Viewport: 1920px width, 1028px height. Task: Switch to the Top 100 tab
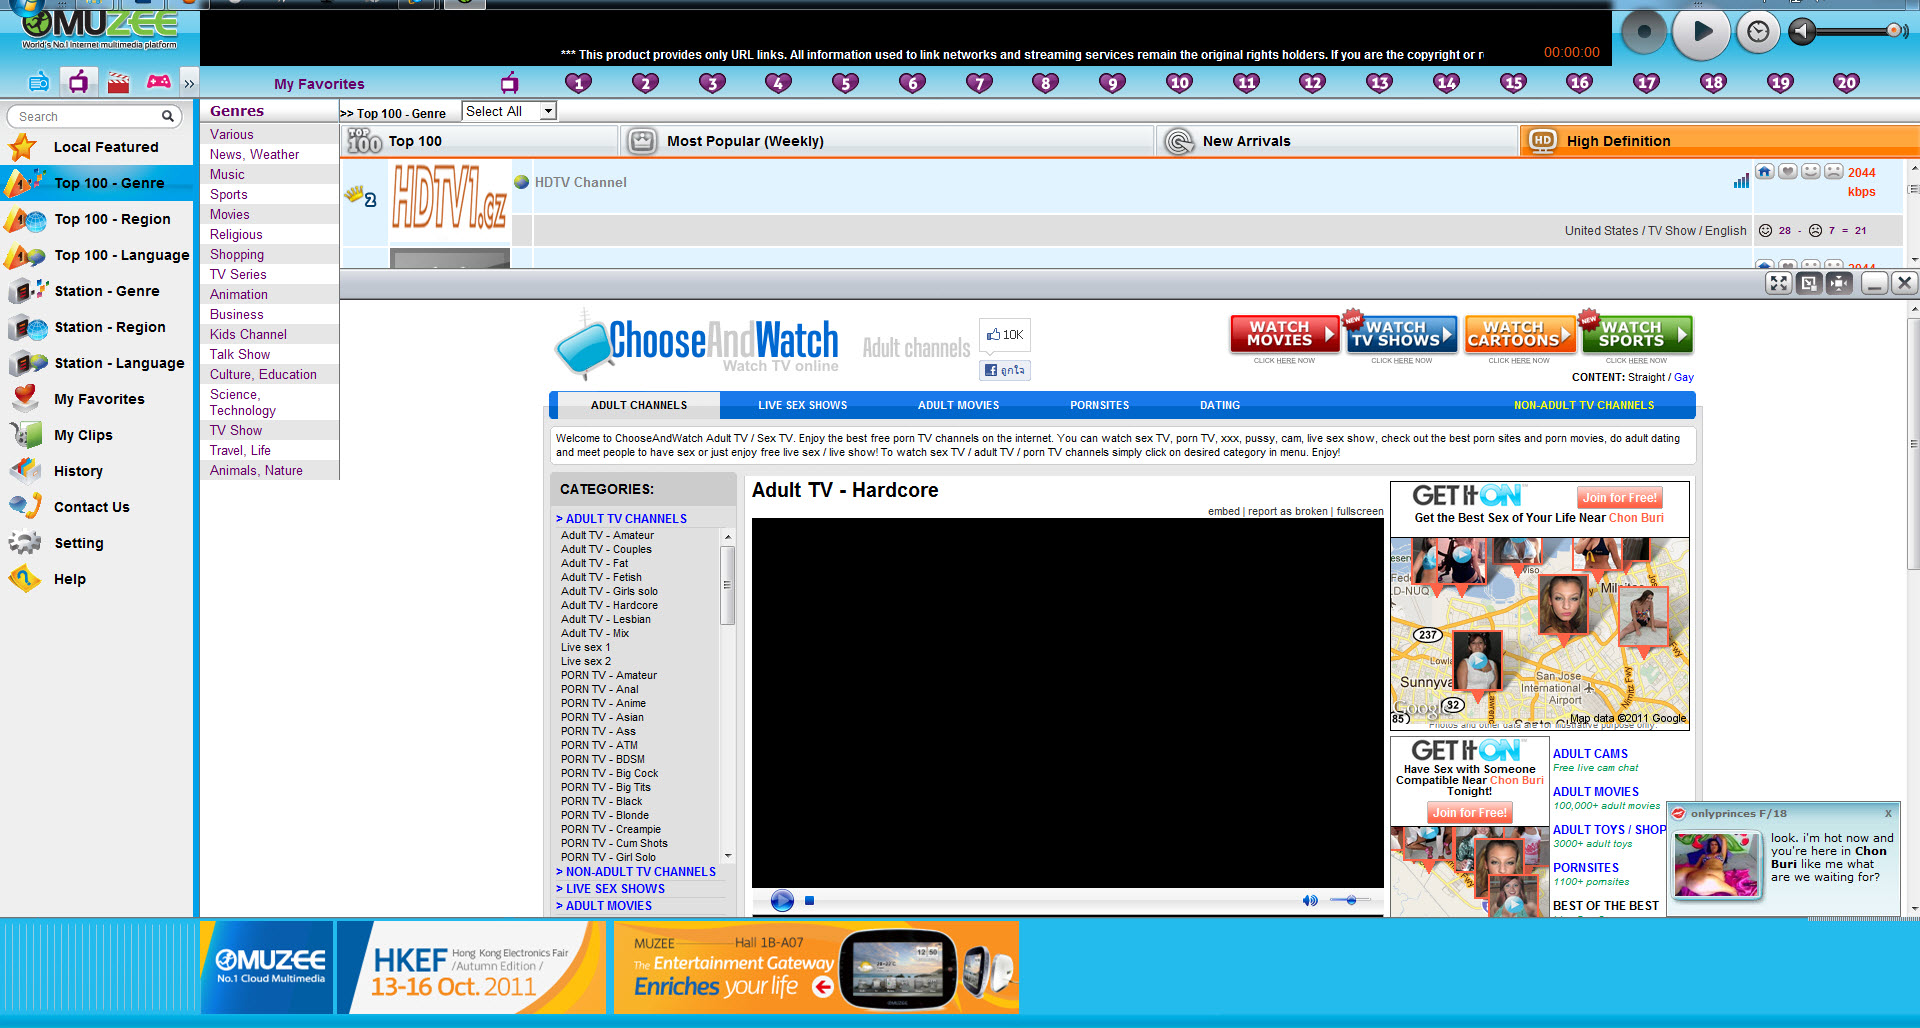[x=479, y=141]
